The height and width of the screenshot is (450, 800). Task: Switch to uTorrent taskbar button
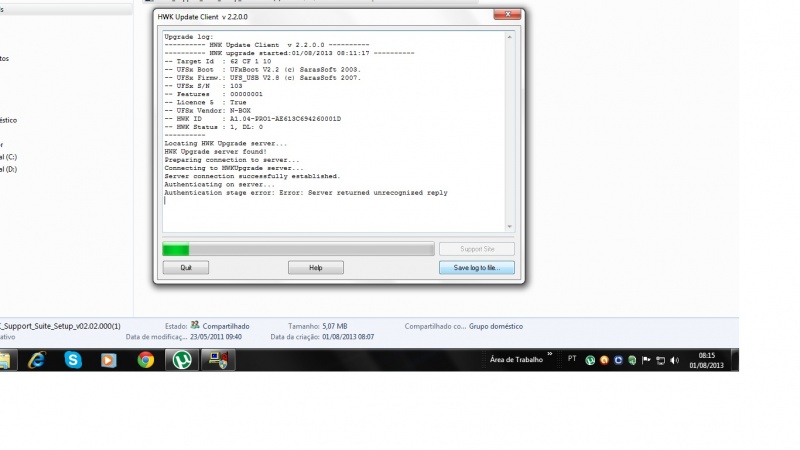(x=182, y=360)
